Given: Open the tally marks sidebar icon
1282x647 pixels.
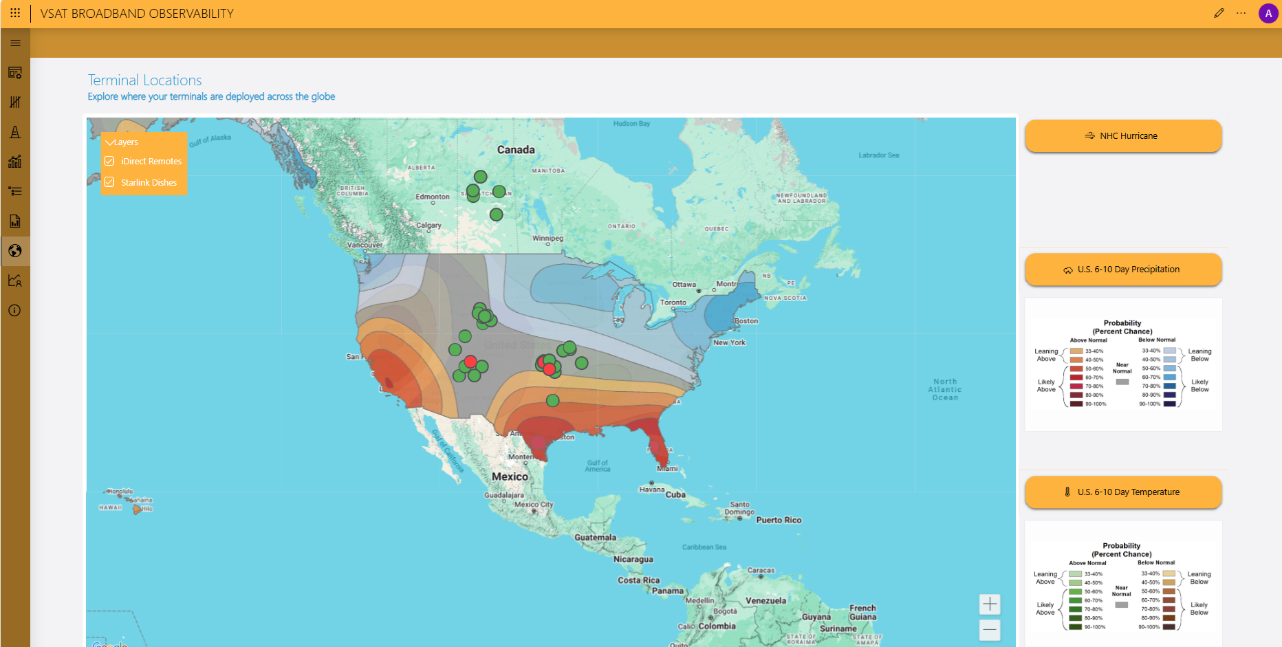Looking at the screenshot, I should tap(15, 102).
